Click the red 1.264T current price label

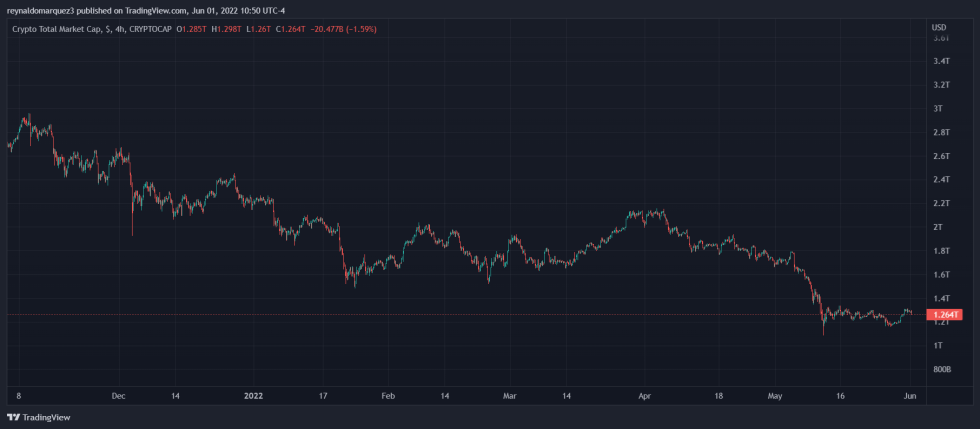coord(944,315)
